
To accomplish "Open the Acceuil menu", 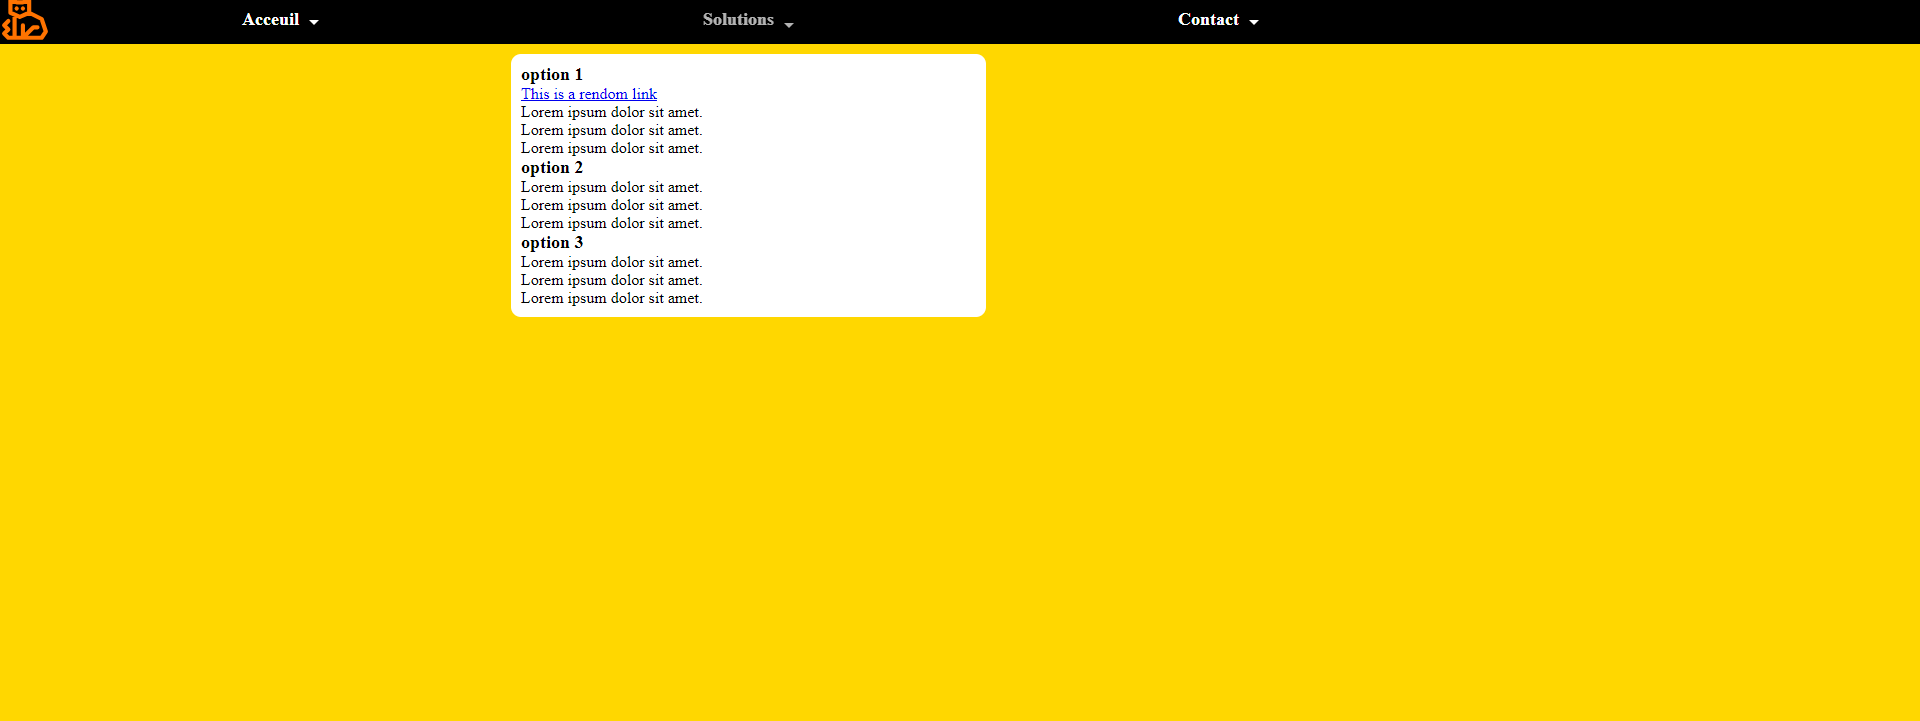I will pyautogui.click(x=271, y=20).
